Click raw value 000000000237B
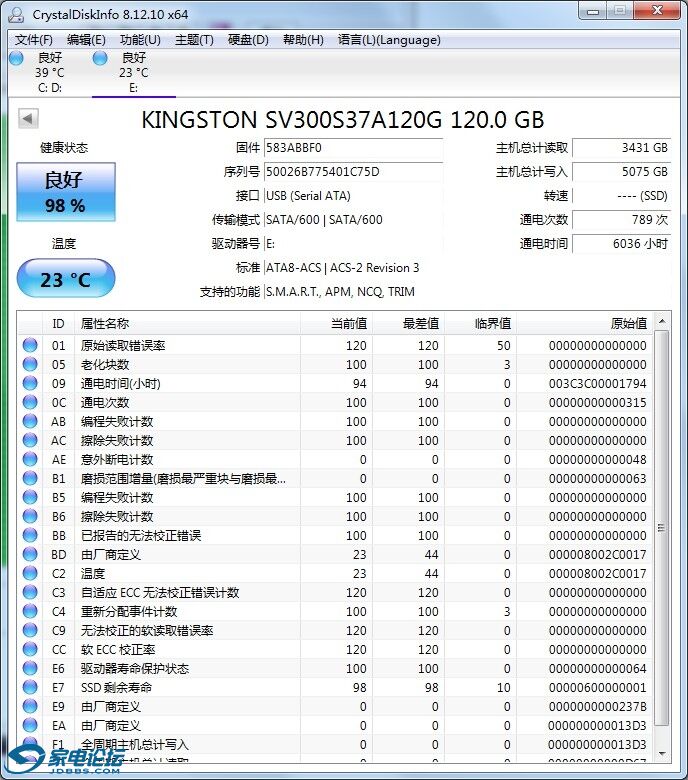Screen dimensions: 688x780 597,706
